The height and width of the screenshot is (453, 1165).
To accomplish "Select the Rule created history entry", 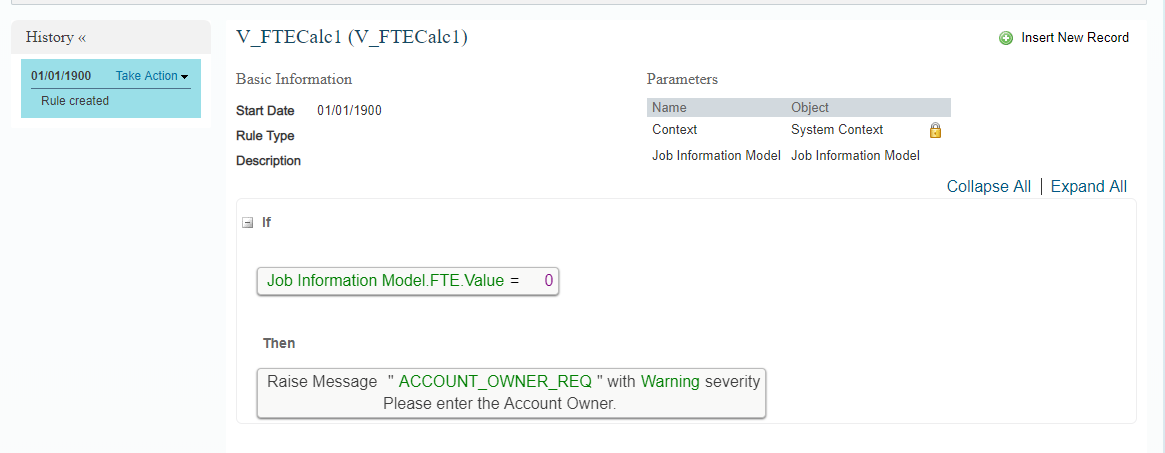I will pyautogui.click(x=75, y=101).
